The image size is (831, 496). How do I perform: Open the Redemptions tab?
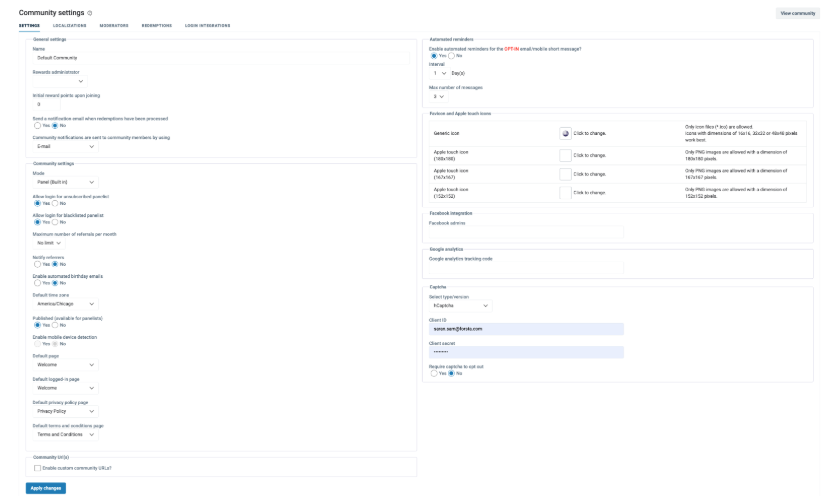pos(156,25)
